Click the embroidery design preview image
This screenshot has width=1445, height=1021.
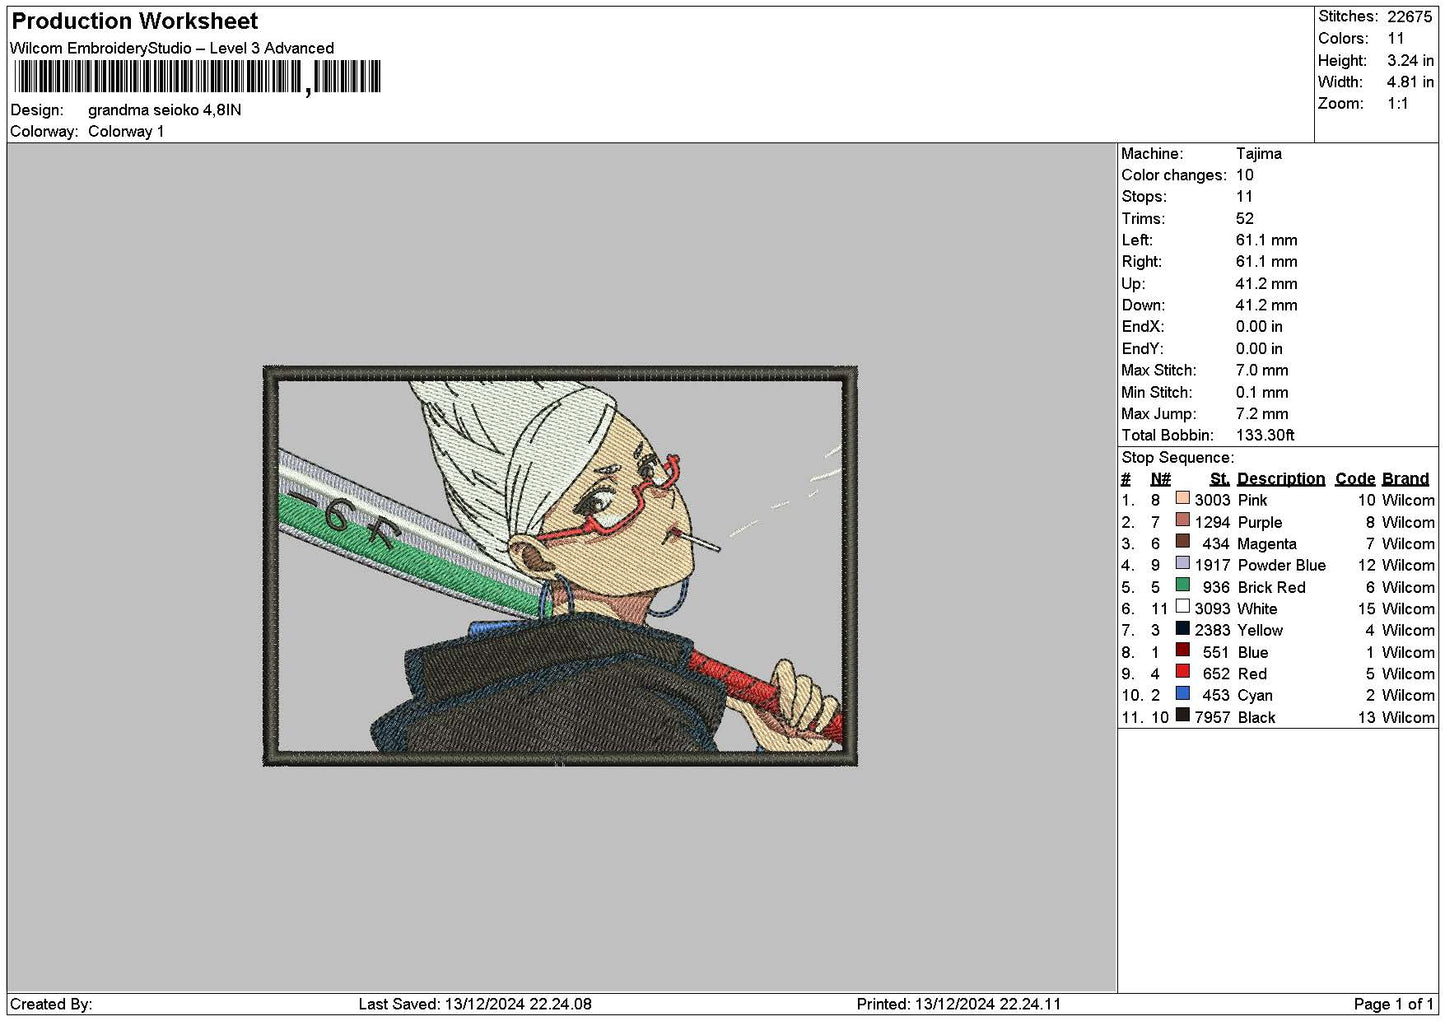pos(560,566)
